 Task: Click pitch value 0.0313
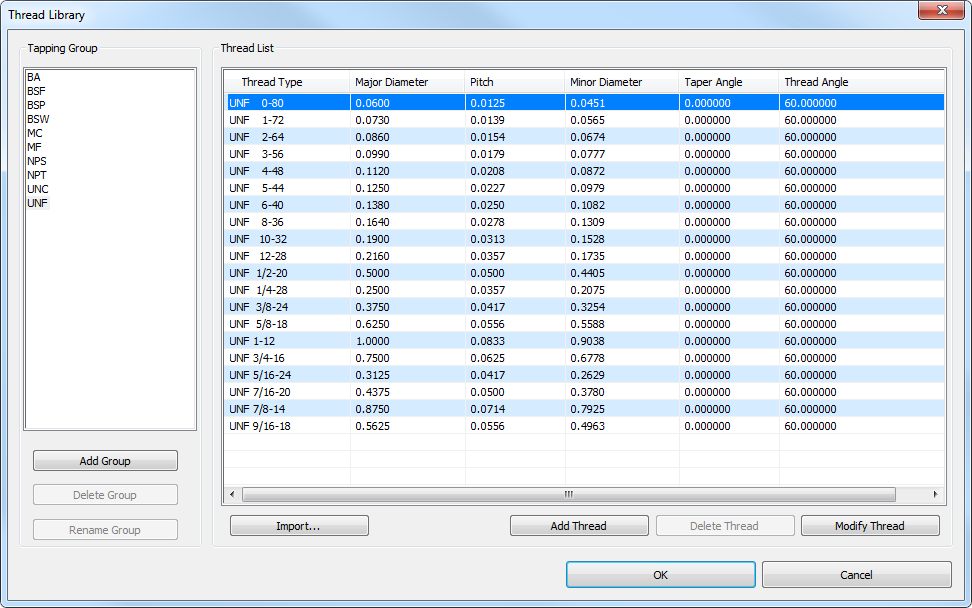487,239
